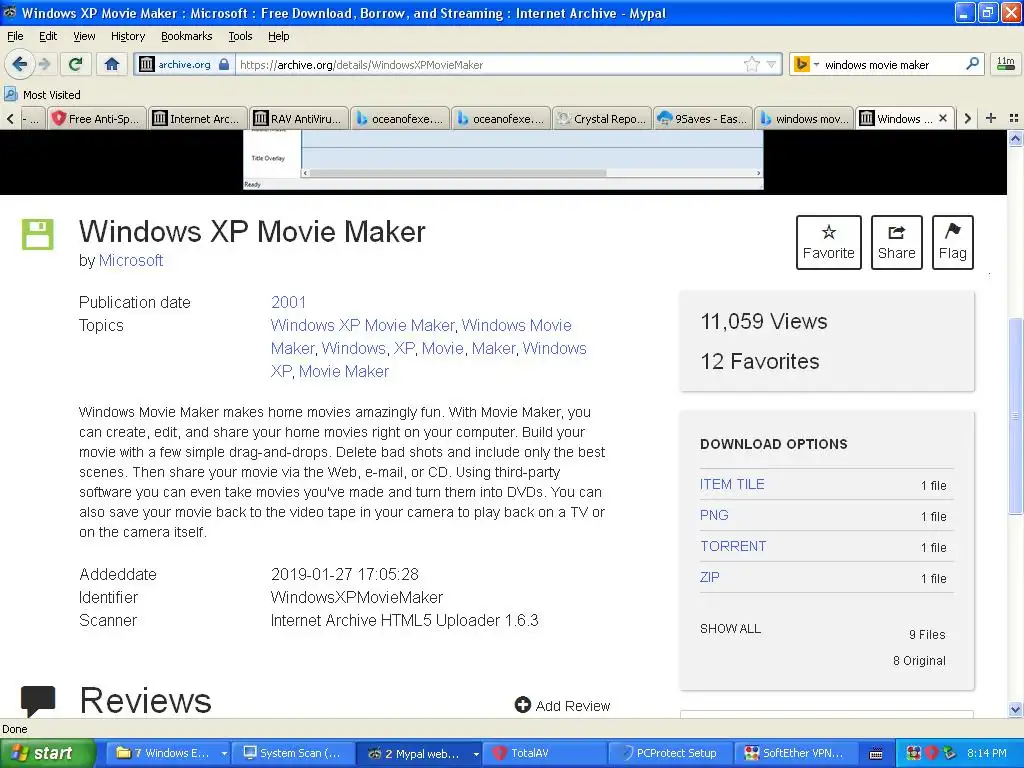Open the Bing search engine selector
The height and width of the screenshot is (768, 1024).
806,64
